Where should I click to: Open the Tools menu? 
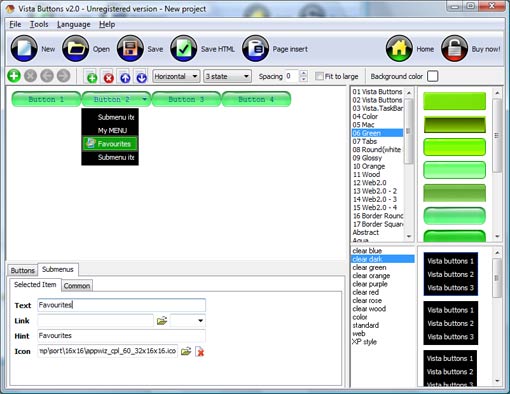(39, 24)
